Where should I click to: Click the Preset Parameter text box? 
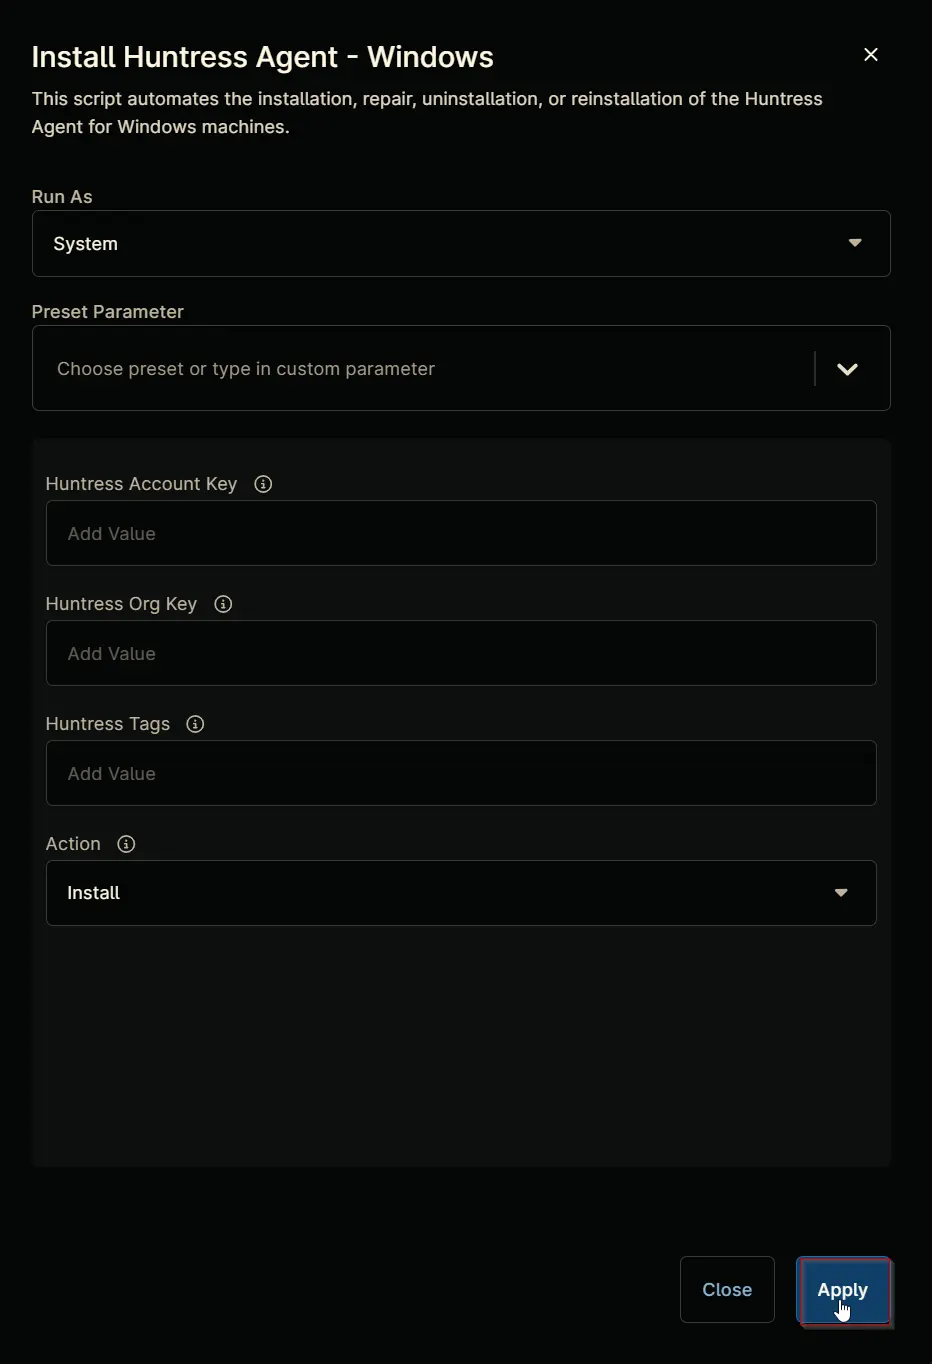tap(425, 368)
